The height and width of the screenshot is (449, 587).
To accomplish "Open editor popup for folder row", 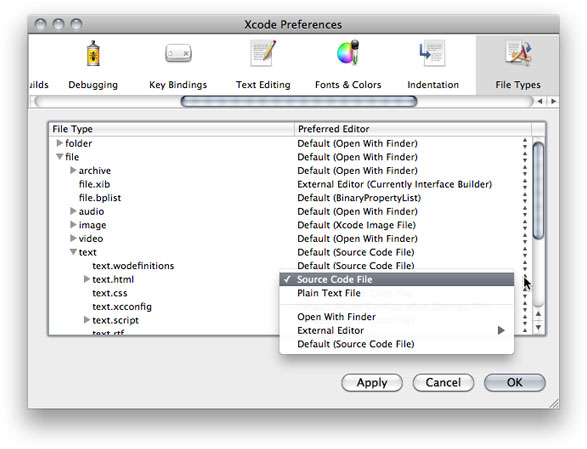I will tap(525, 143).
